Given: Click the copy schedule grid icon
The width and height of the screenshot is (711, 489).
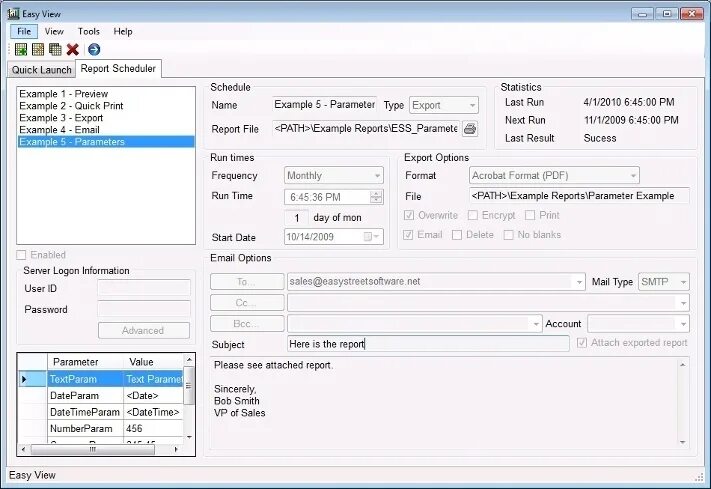Looking at the screenshot, I should point(55,49).
